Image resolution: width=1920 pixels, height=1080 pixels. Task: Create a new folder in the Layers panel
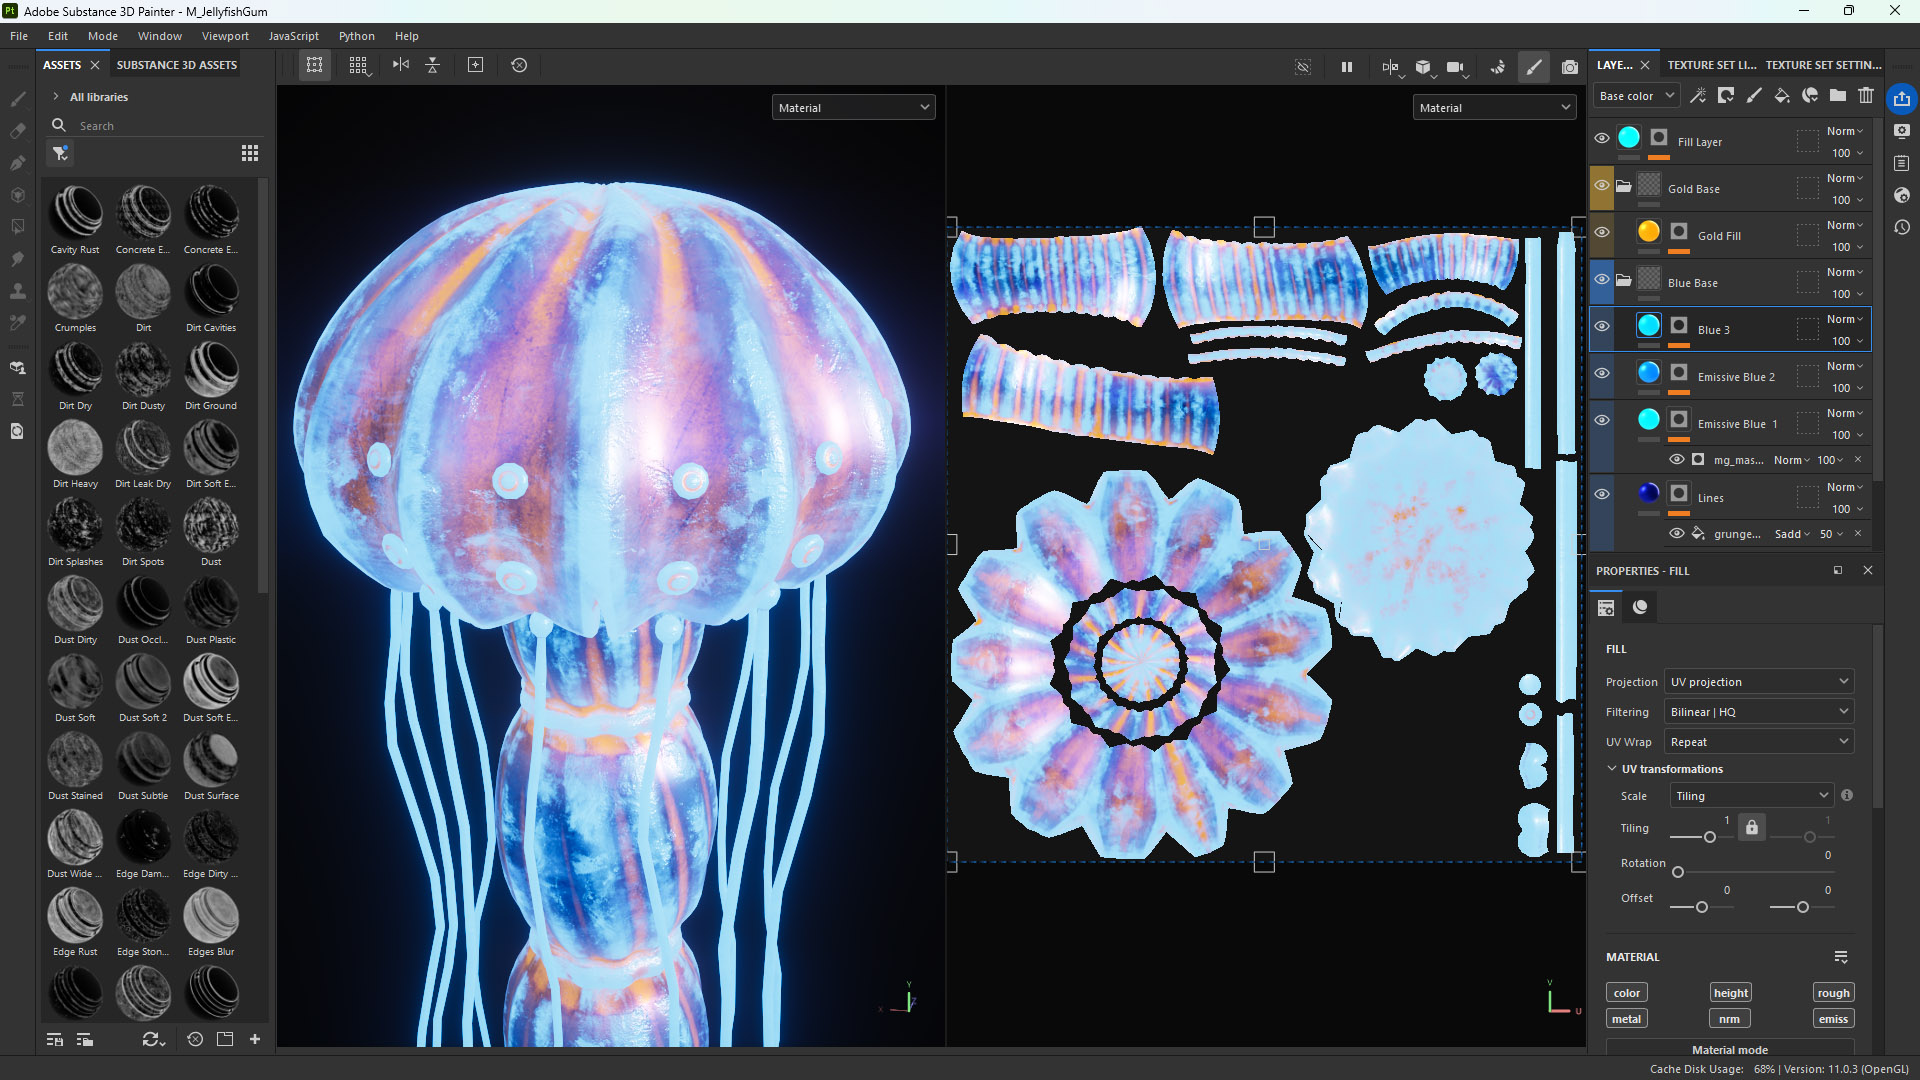pos(1838,95)
